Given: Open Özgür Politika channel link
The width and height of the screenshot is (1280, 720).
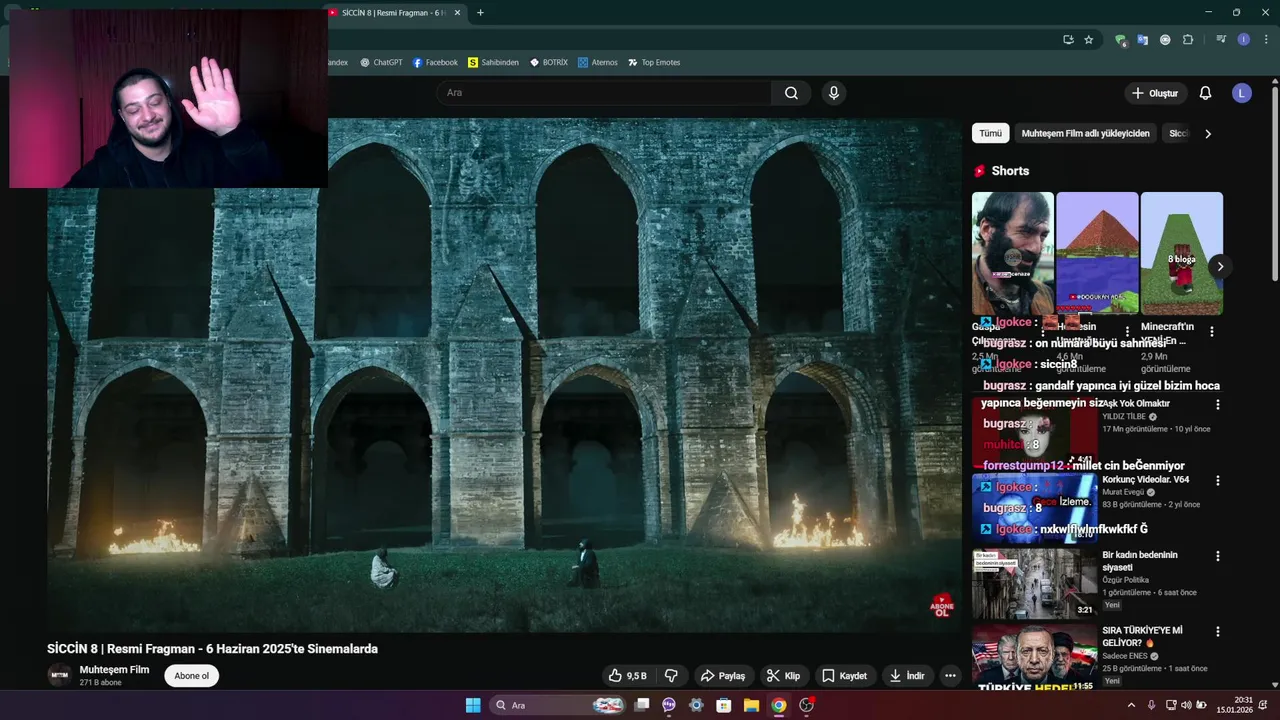Looking at the screenshot, I should [1126, 580].
